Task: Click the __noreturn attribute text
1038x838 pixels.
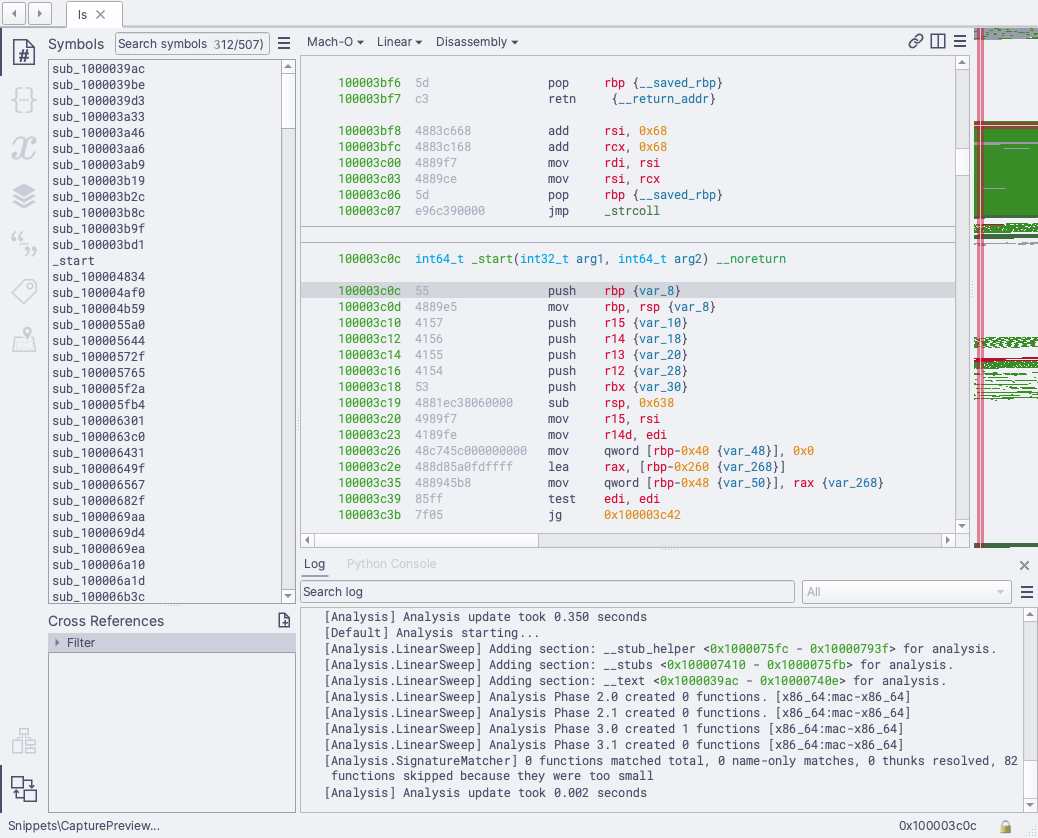Action: (751, 259)
